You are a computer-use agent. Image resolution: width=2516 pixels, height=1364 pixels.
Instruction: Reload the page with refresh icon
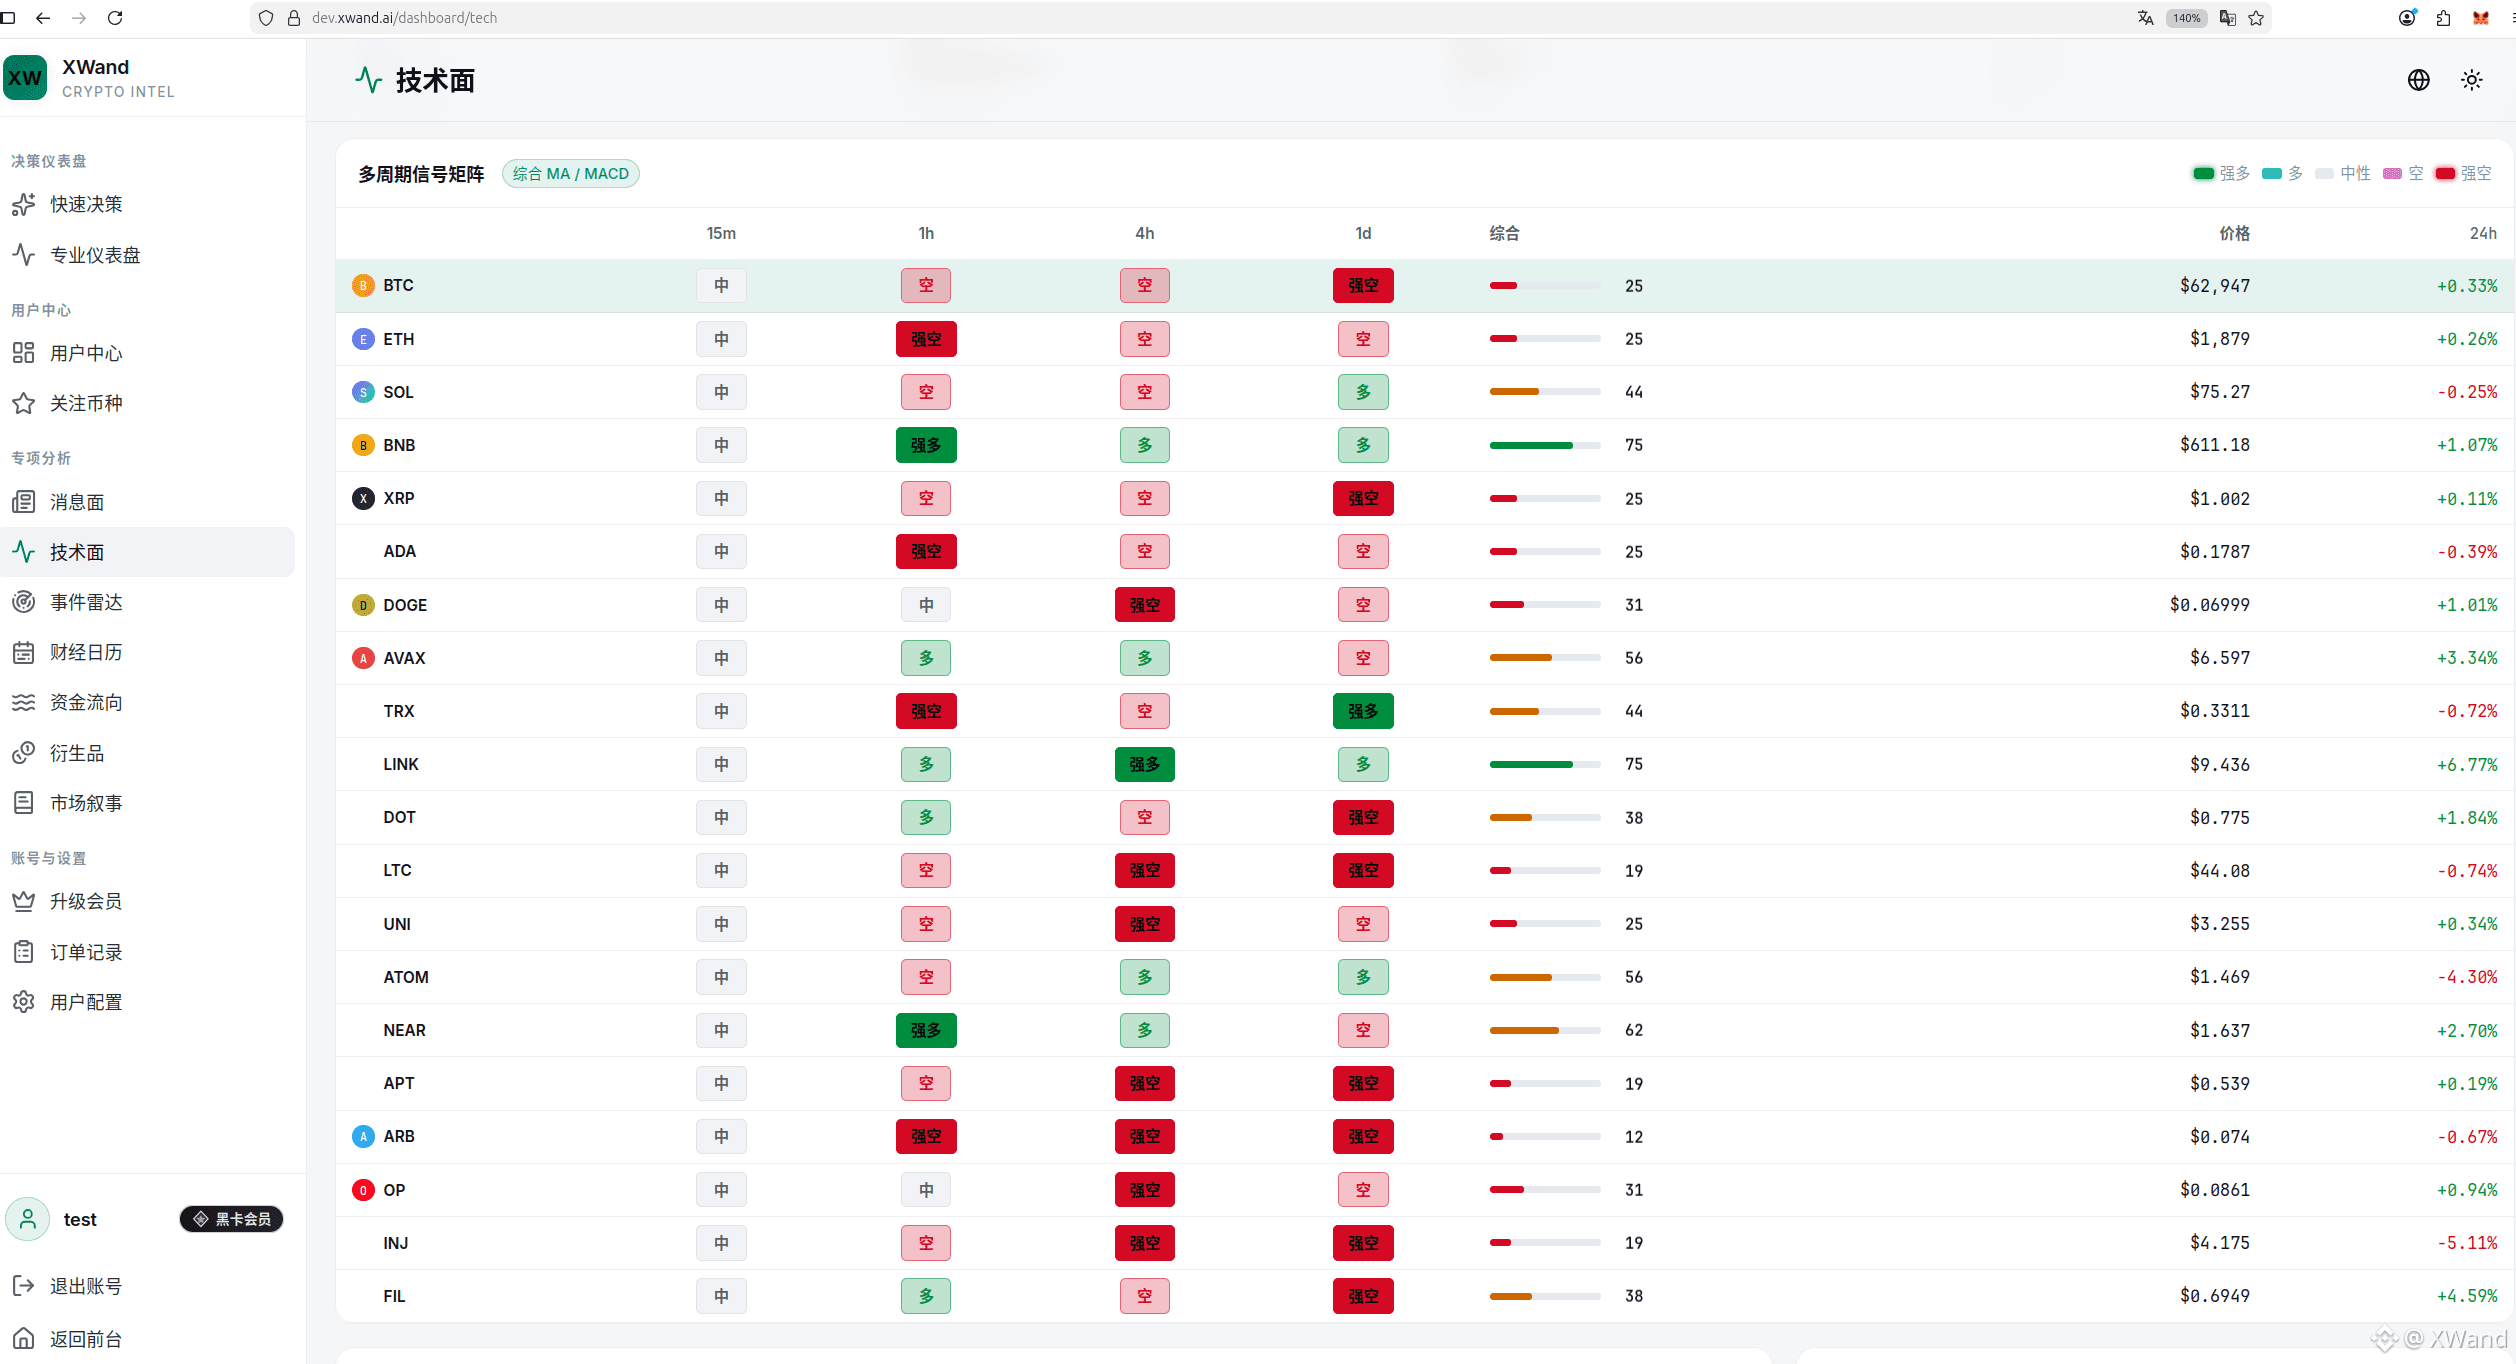(x=115, y=18)
